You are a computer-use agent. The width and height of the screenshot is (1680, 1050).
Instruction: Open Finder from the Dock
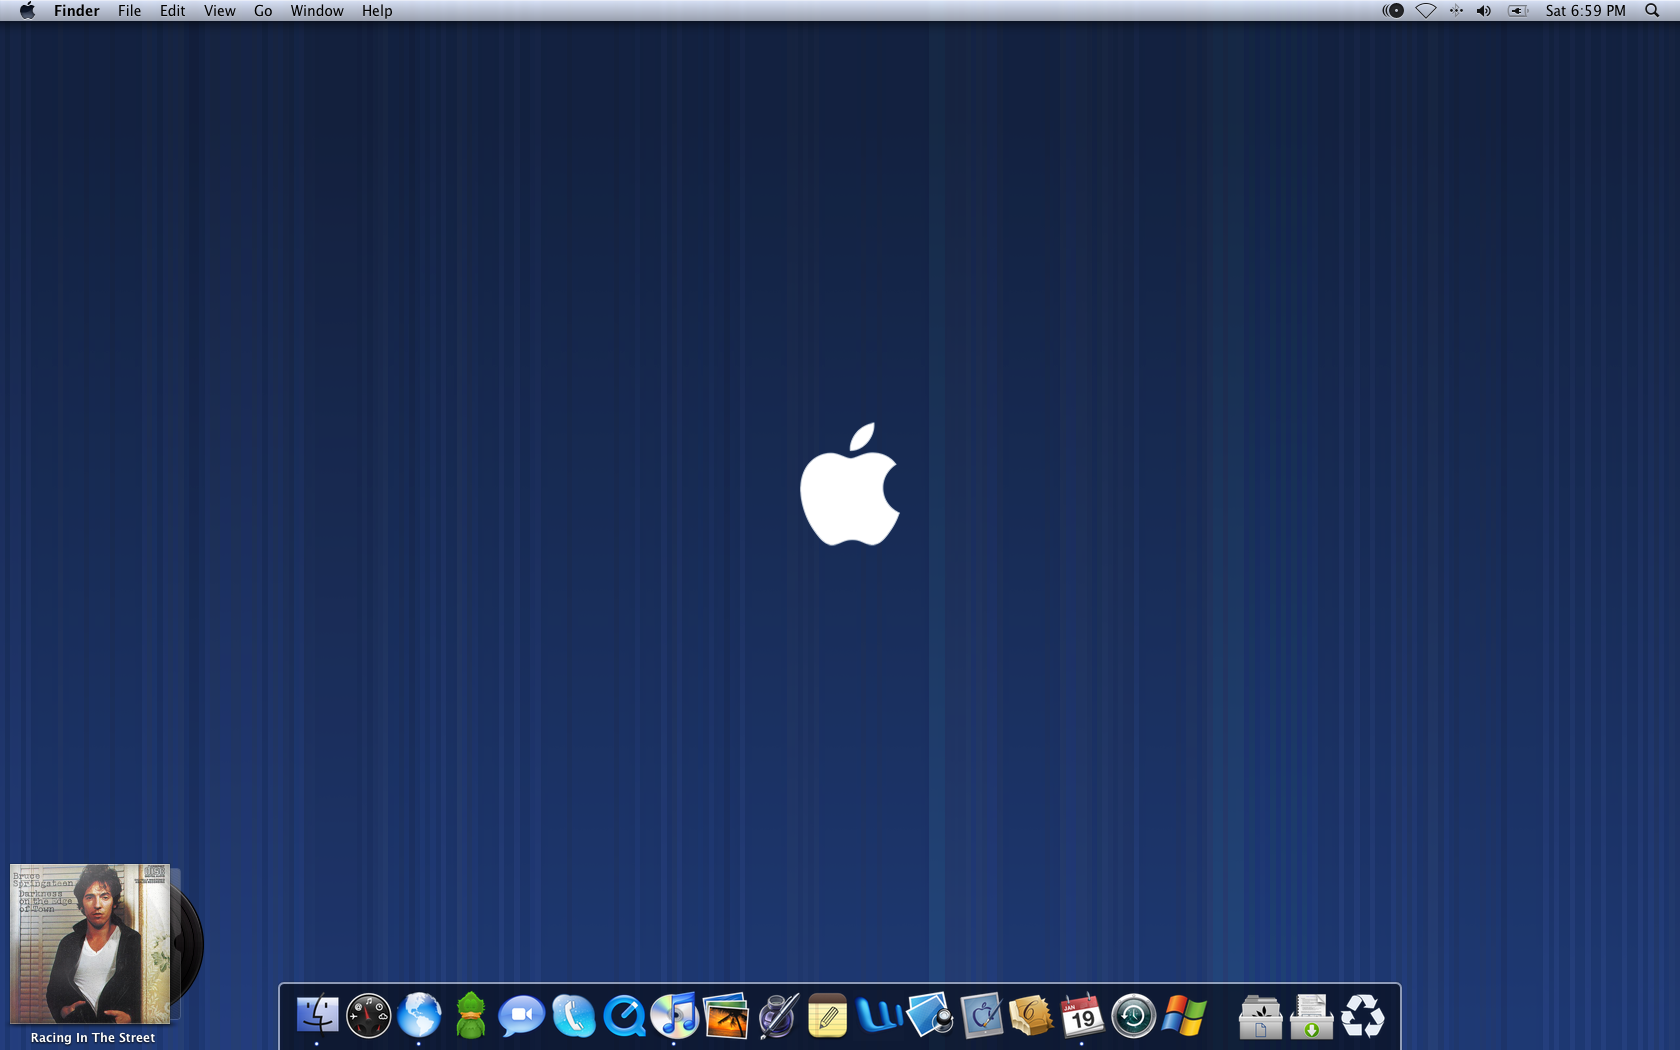pos(317,1016)
